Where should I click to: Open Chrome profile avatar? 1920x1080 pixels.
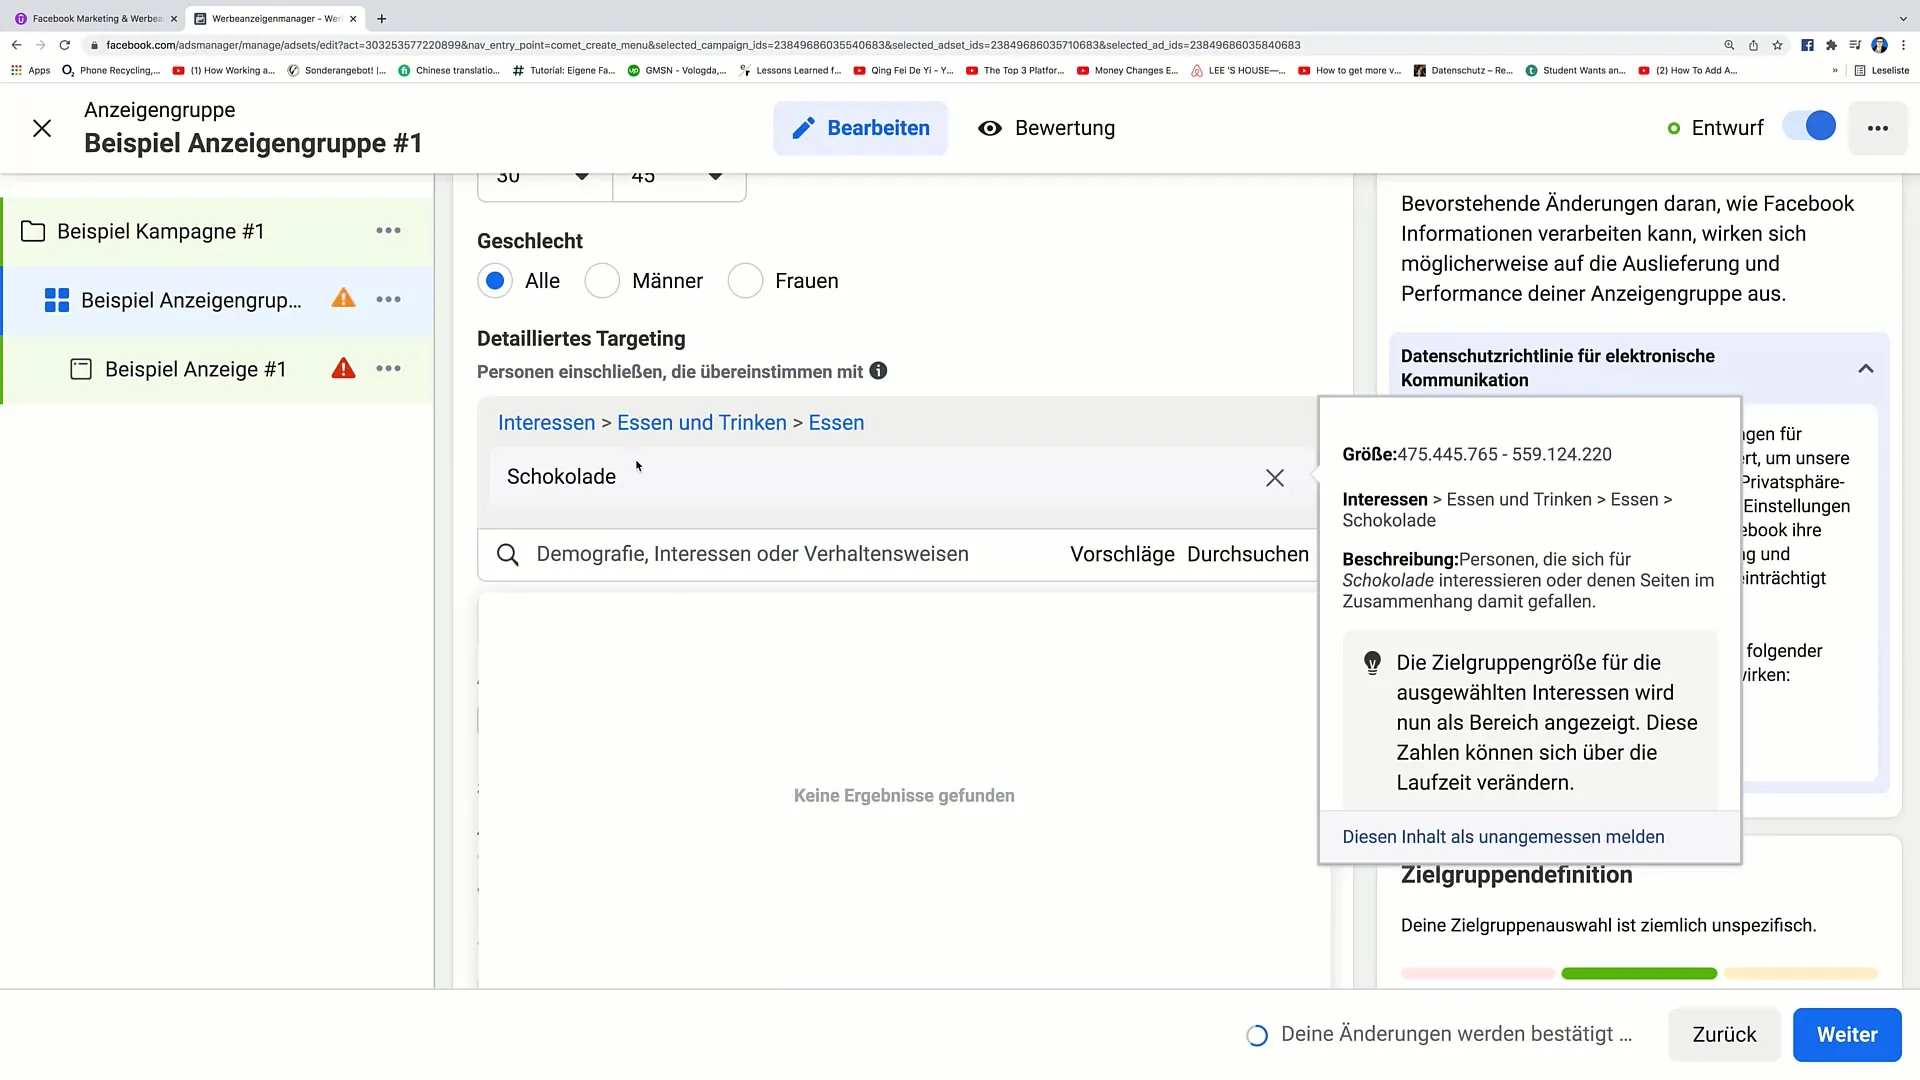point(1879,45)
